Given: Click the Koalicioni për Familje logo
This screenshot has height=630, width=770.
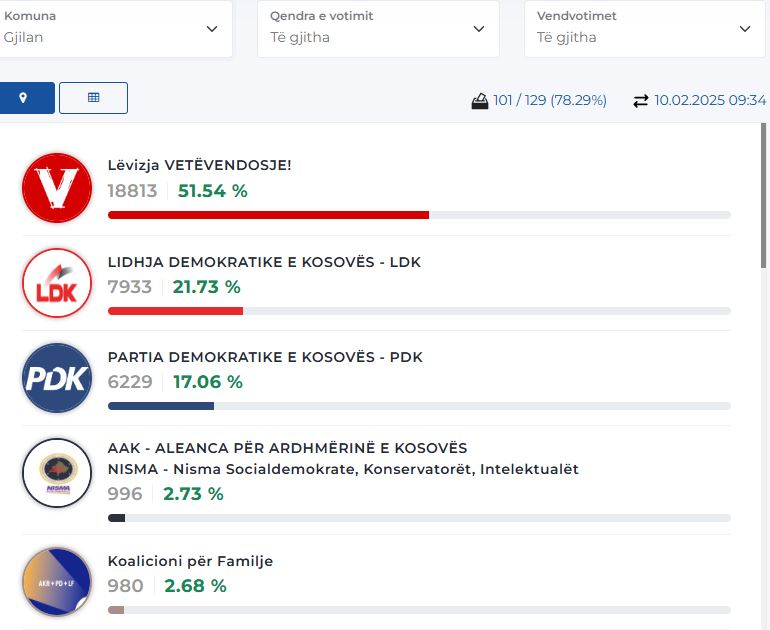Looking at the screenshot, I should click(57, 582).
